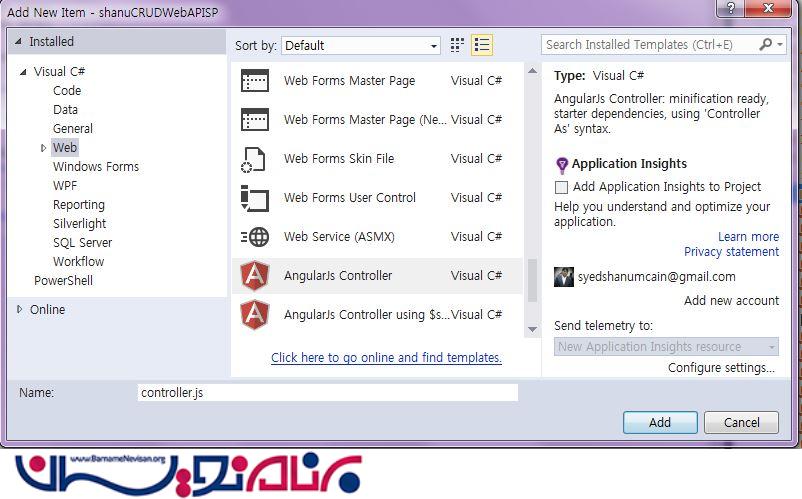This screenshot has width=802, height=499.
Task: Select SQL Server category
Action: [x=82, y=243]
